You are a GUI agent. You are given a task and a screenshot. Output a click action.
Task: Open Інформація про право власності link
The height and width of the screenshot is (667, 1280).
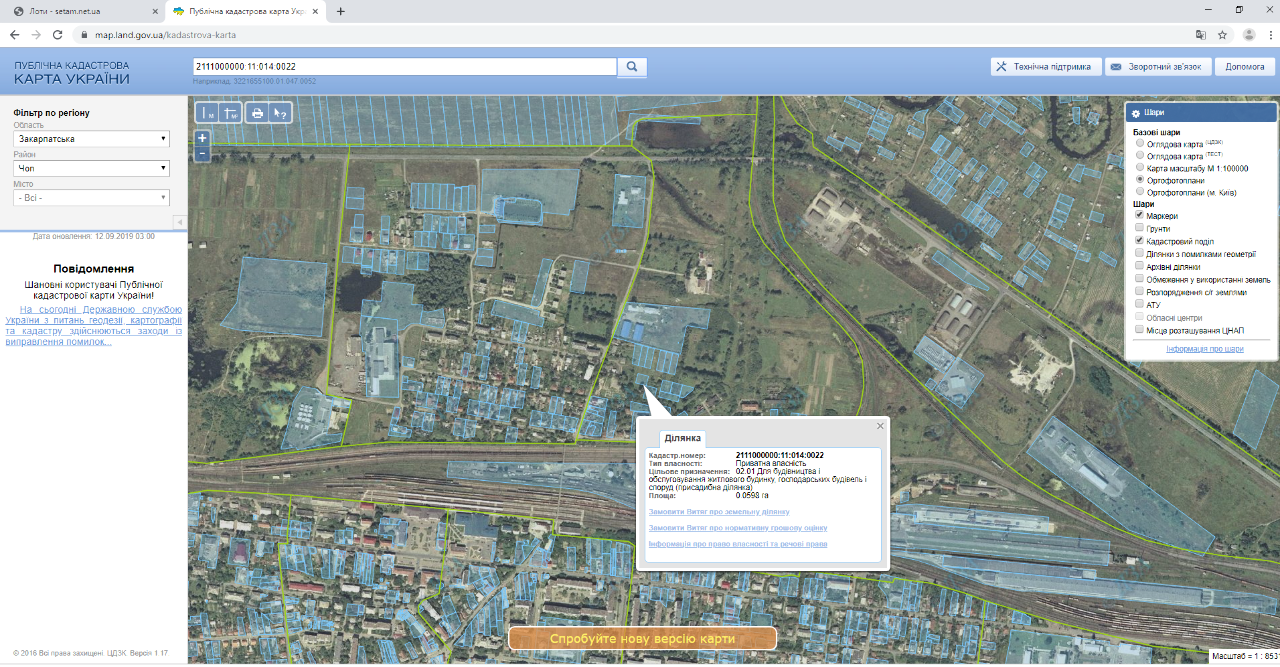click(738, 544)
